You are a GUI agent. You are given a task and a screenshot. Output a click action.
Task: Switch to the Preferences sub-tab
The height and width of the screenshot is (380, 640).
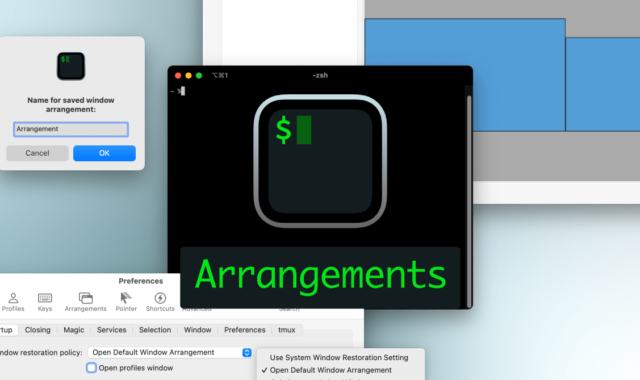point(244,330)
